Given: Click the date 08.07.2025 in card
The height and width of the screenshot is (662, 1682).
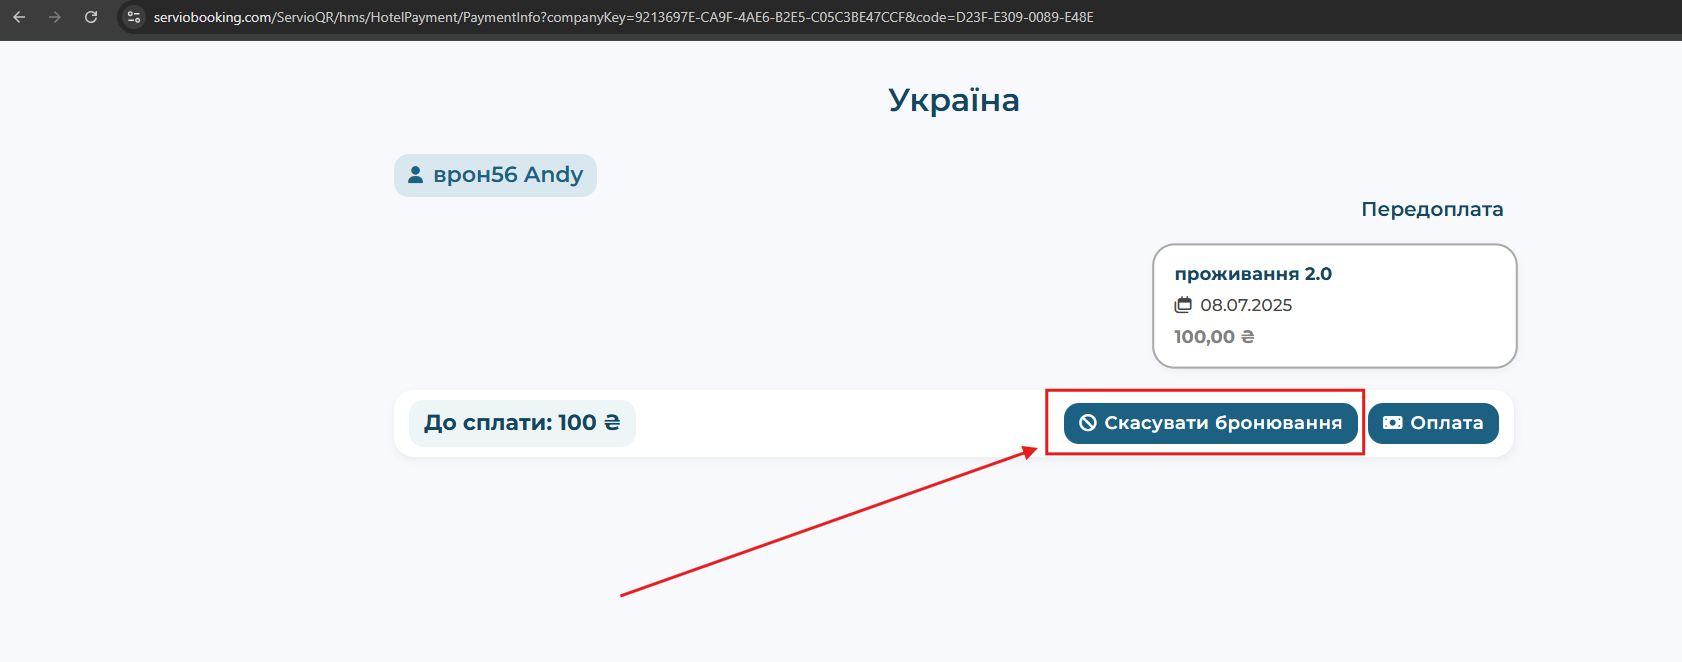Looking at the screenshot, I should pyautogui.click(x=1246, y=305).
